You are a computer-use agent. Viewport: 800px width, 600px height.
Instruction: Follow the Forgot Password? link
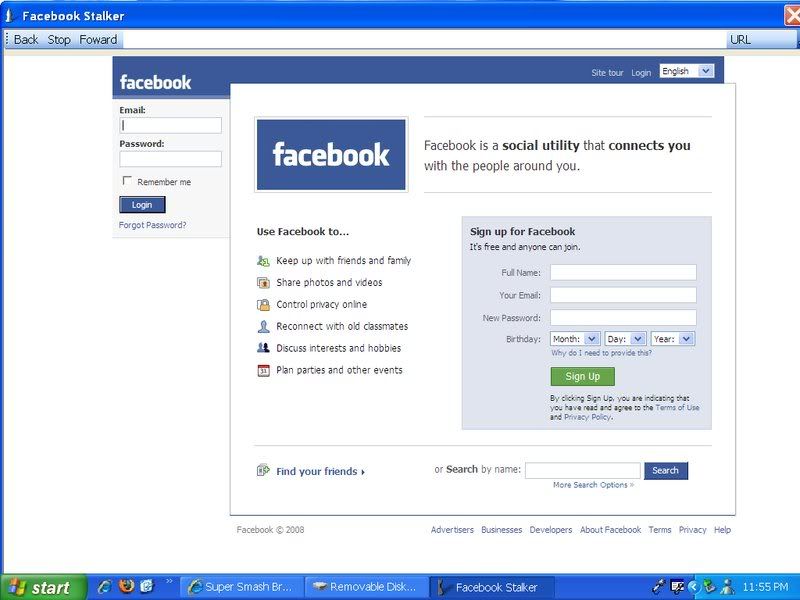coord(152,225)
